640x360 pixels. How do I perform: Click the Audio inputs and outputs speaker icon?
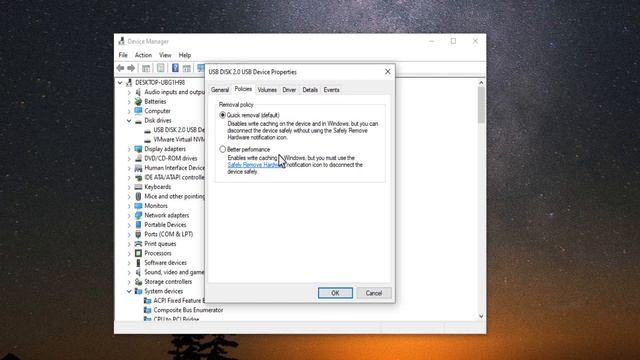[x=138, y=92]
